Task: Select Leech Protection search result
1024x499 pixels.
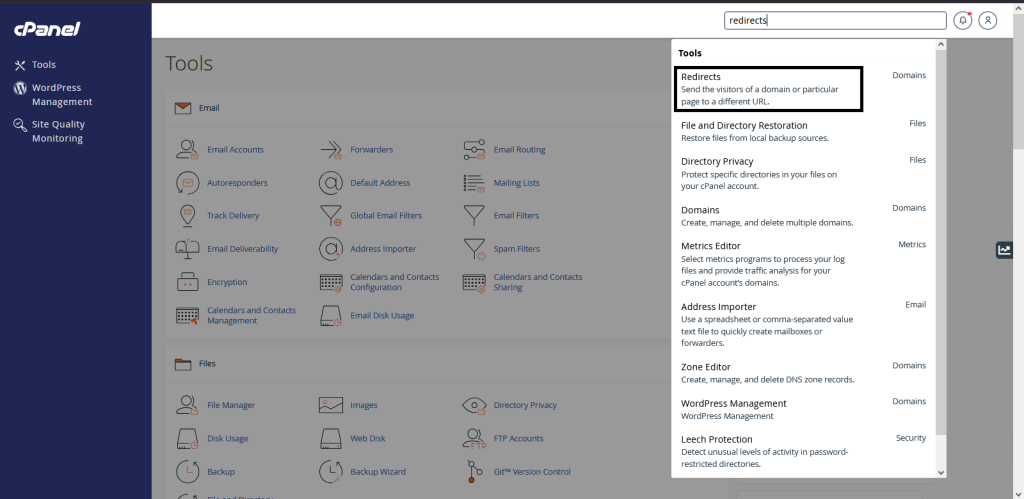Action: point(803,451)
